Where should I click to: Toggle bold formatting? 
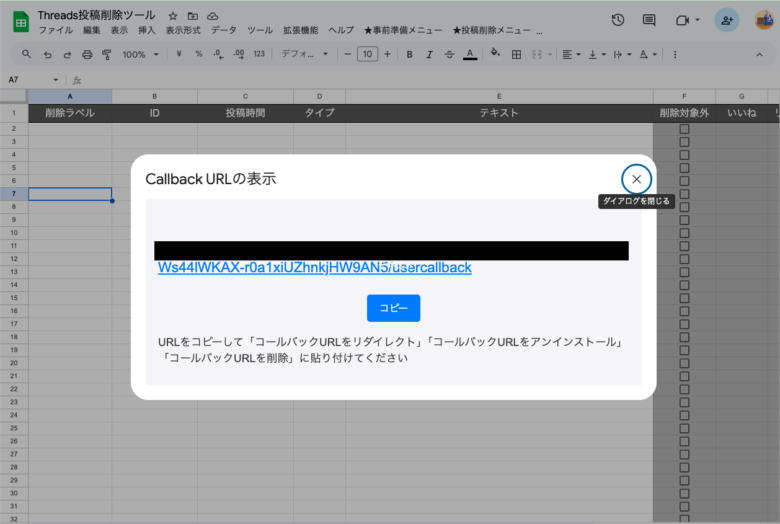(x=409, y=54)
